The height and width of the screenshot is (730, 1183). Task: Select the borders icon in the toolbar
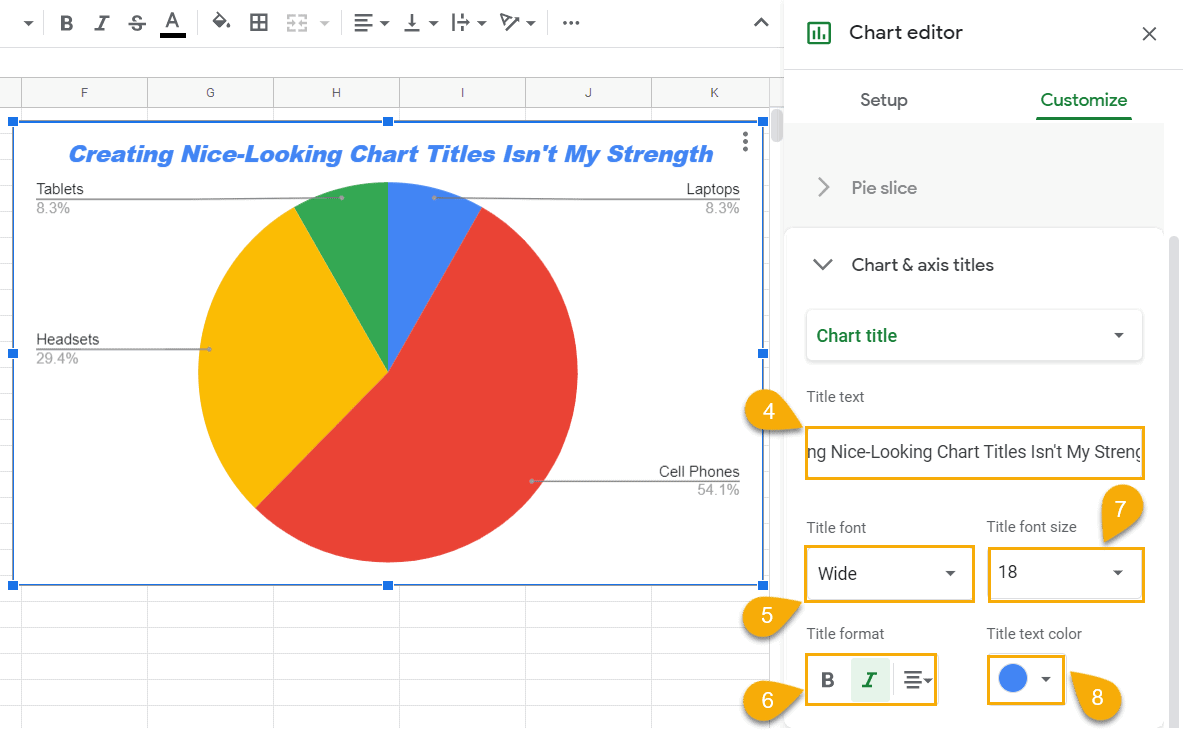pyautogui.click(x=259, y=22)
